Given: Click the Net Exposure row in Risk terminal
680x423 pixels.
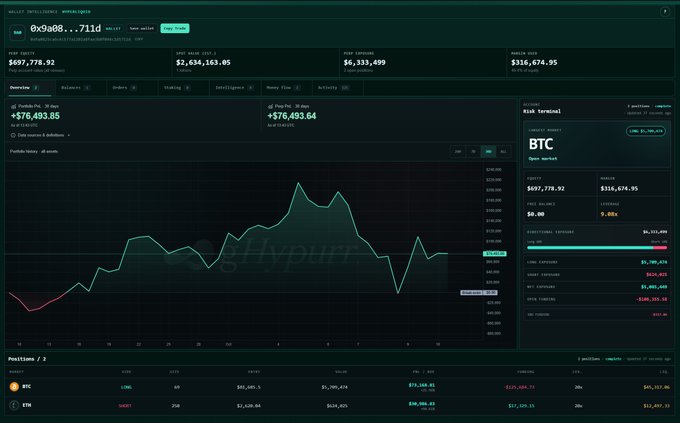Looking at the screenshot, I should 597,287.
